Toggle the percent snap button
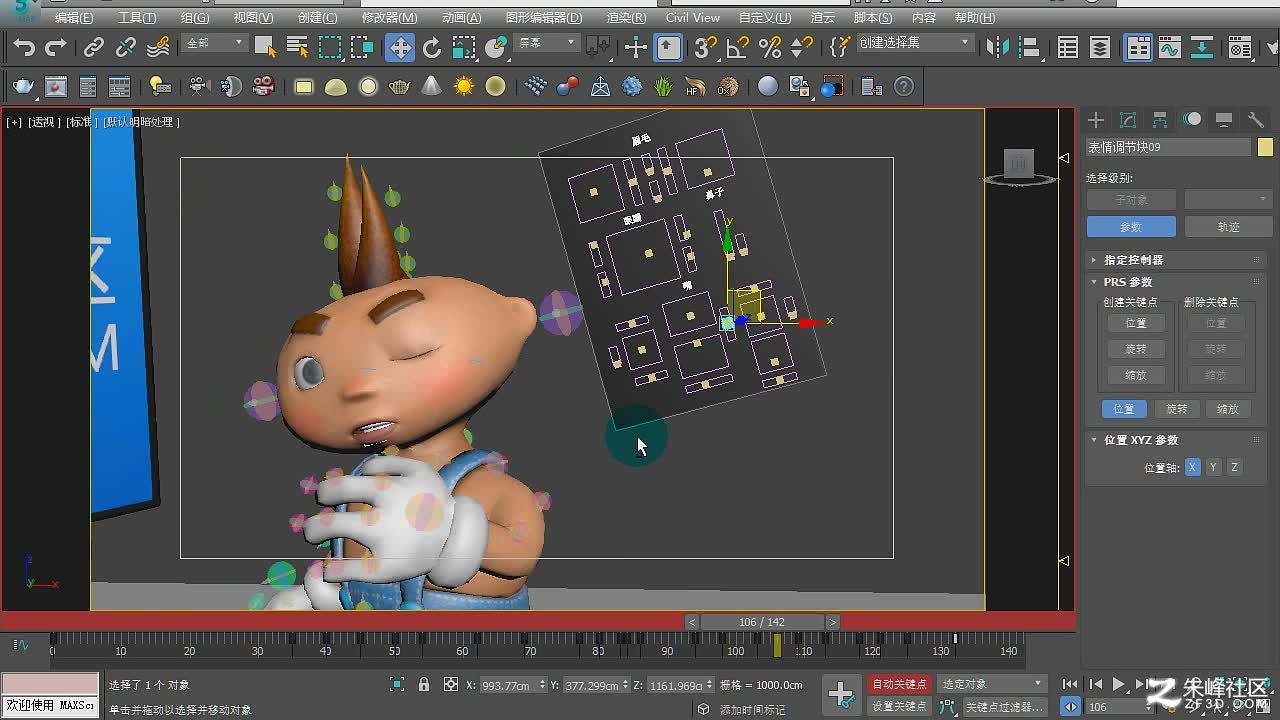The width and height of the screenshot is (1280, 720). pyautogui.click(x=770, y=47)
